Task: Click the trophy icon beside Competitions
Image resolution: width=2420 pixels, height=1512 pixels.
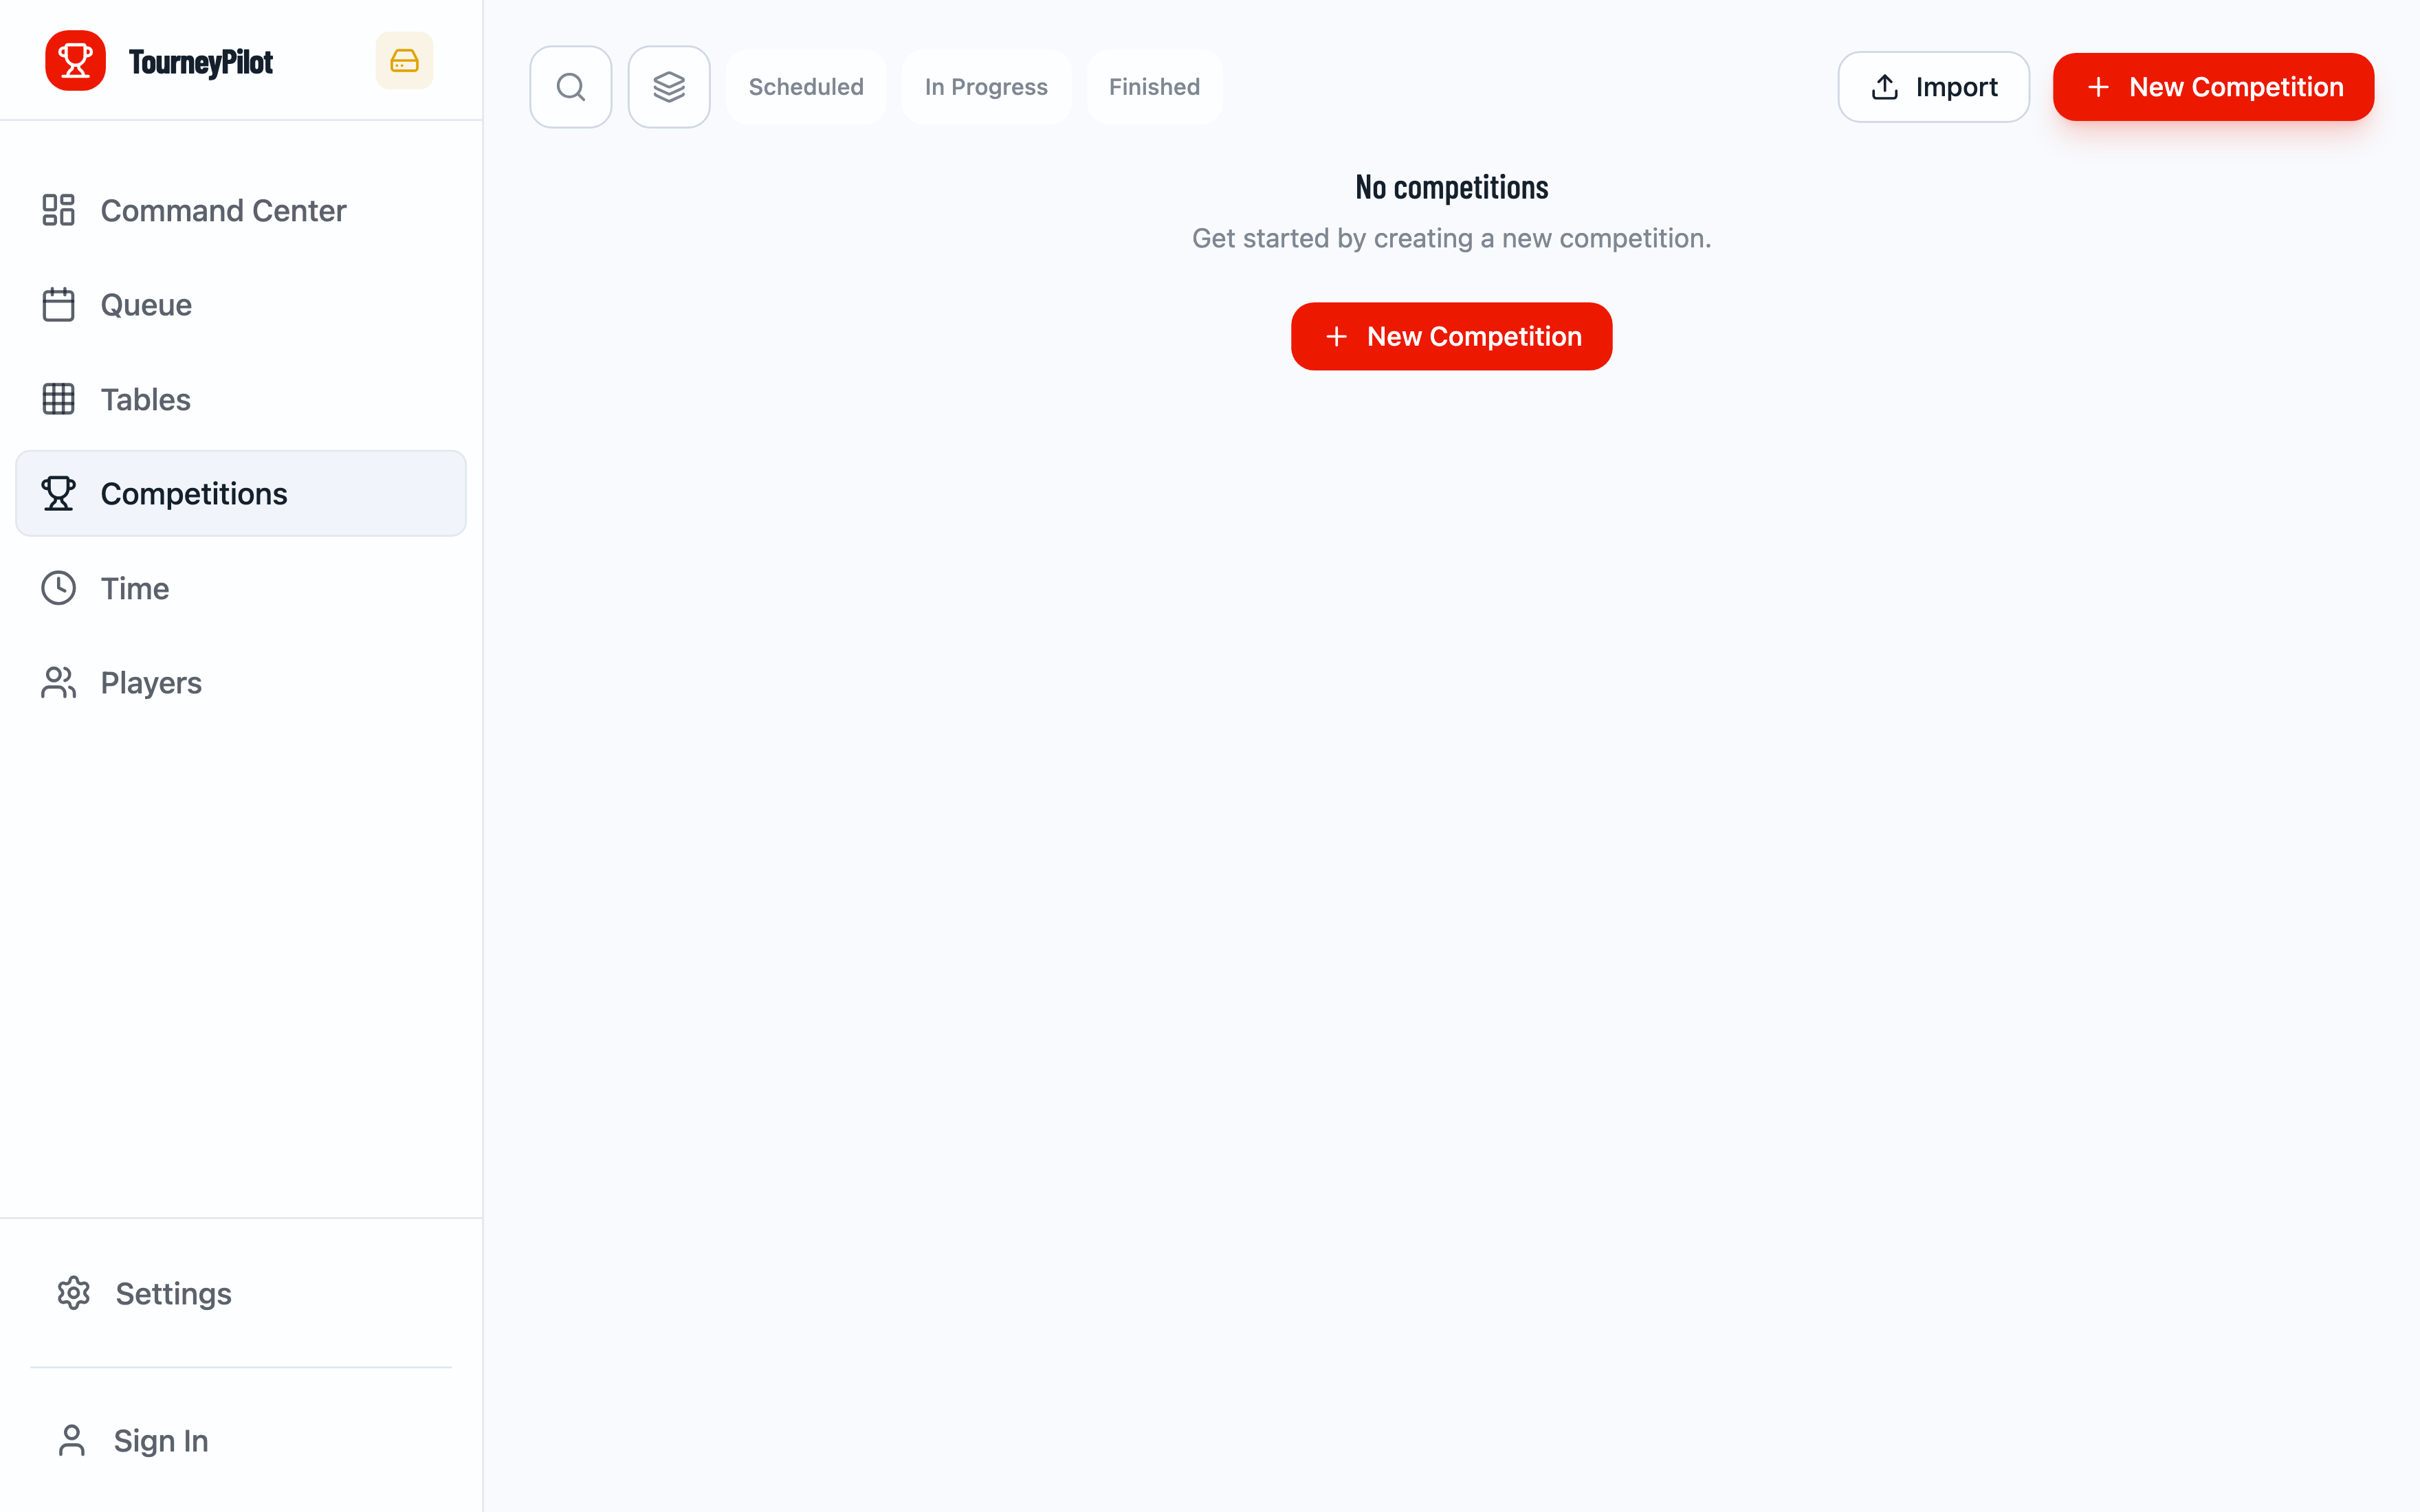Action: pyautogui.click(x=58, y=493)
